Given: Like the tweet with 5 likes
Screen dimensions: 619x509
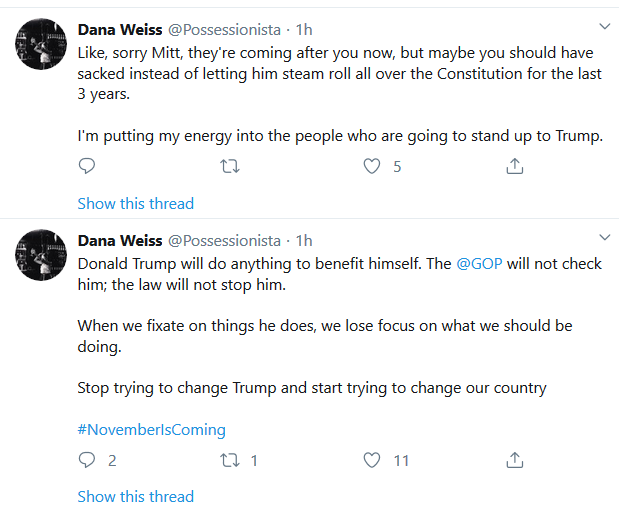Looking at the screenshot, I should coord(372,166).
